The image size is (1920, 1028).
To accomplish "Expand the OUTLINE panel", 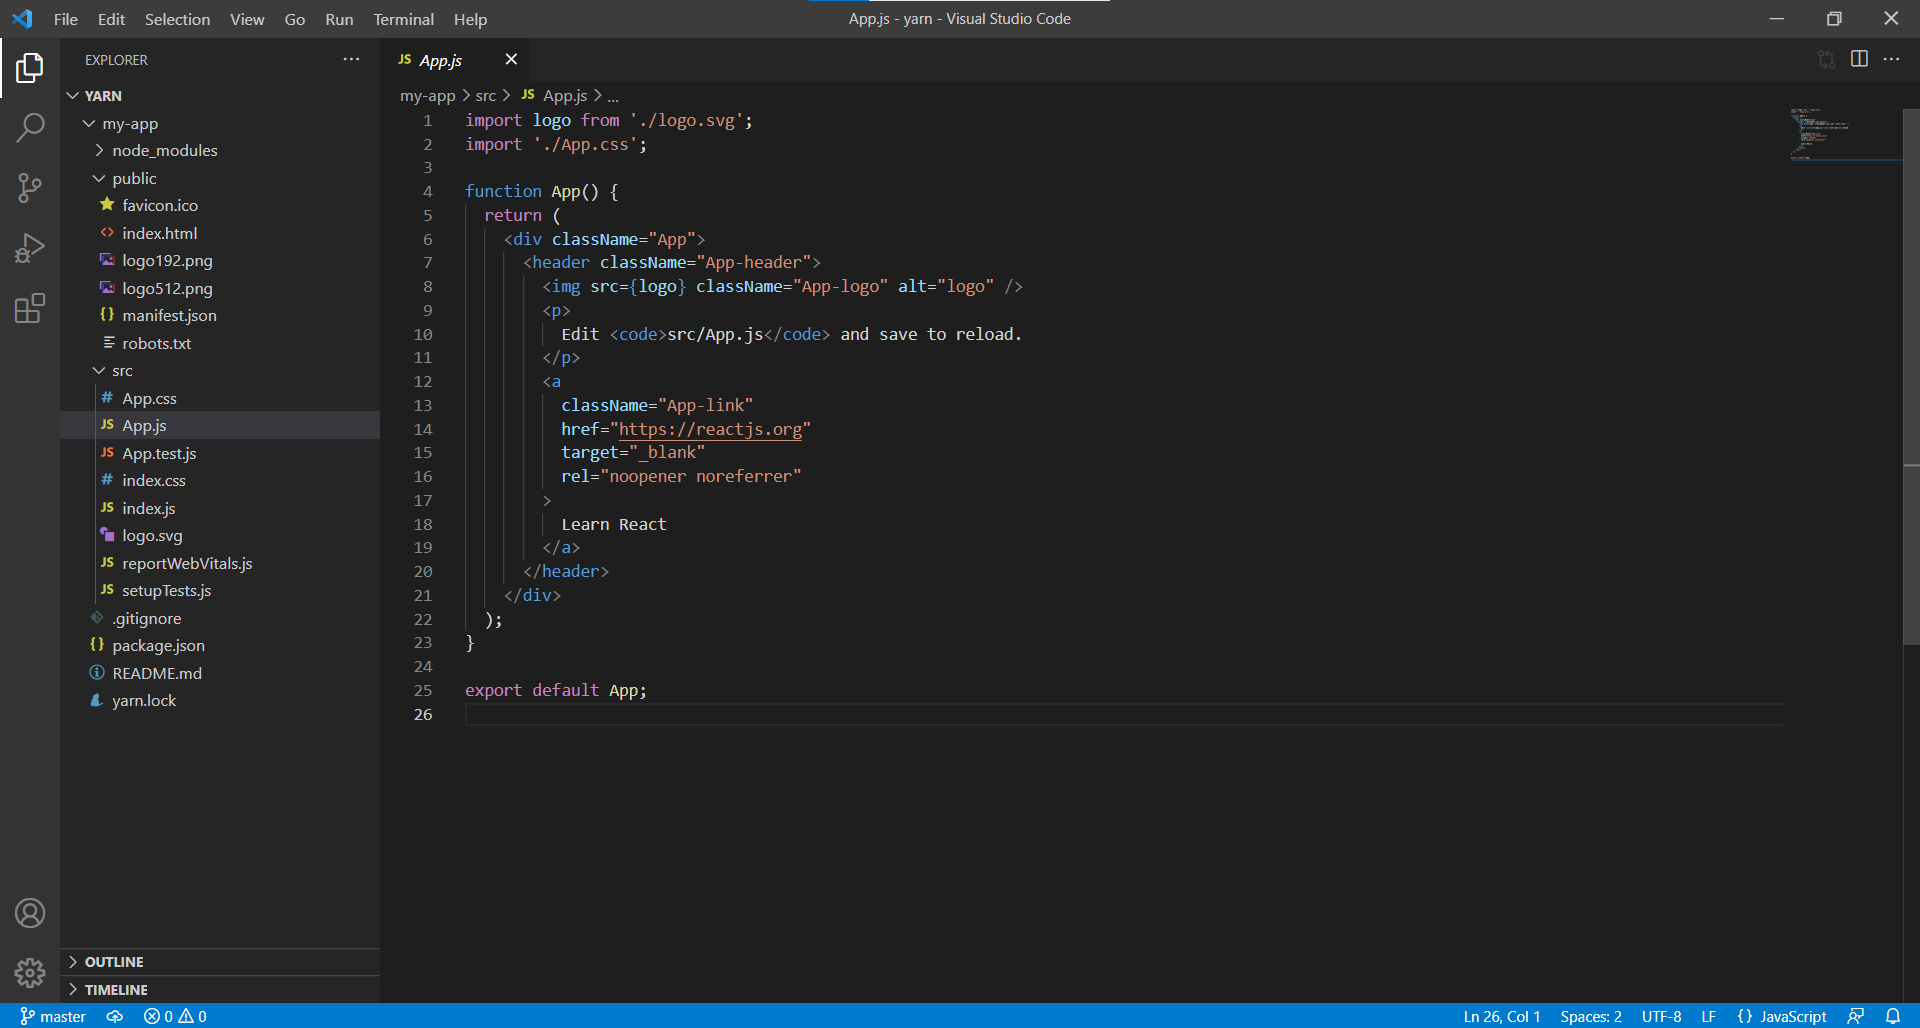I will point(220,962).
